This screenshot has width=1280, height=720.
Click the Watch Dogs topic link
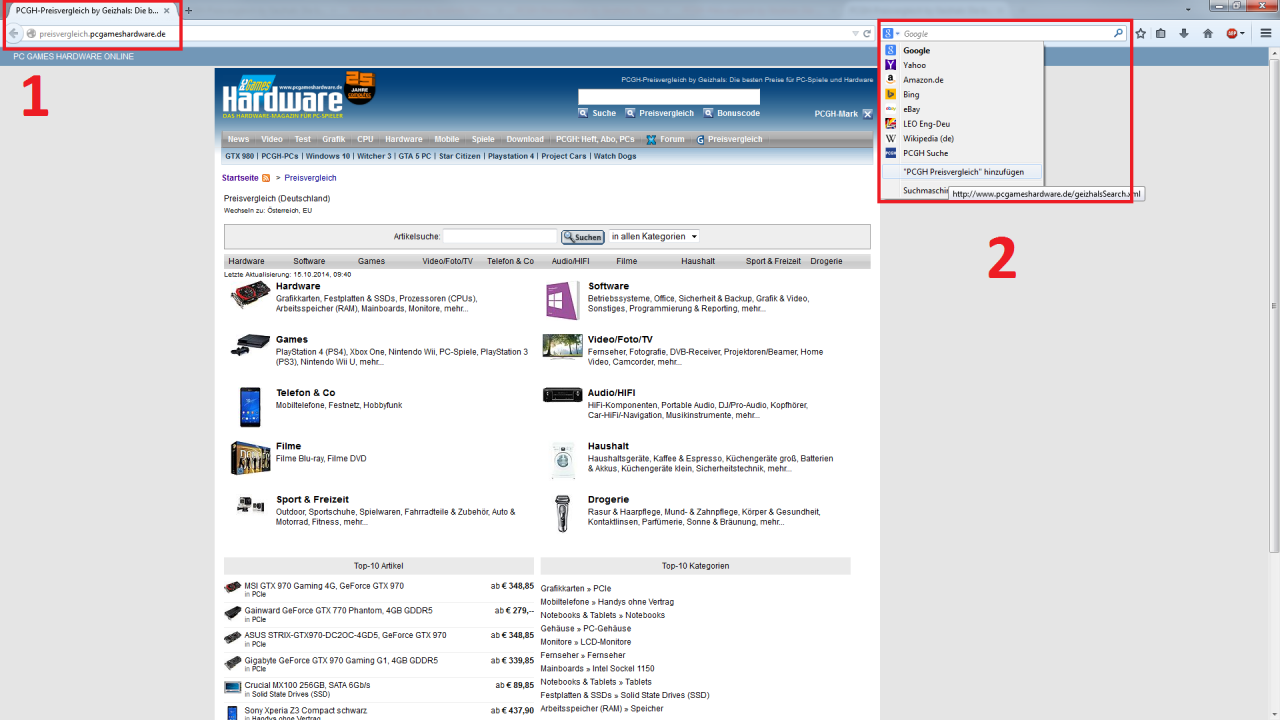click(614, 156)
